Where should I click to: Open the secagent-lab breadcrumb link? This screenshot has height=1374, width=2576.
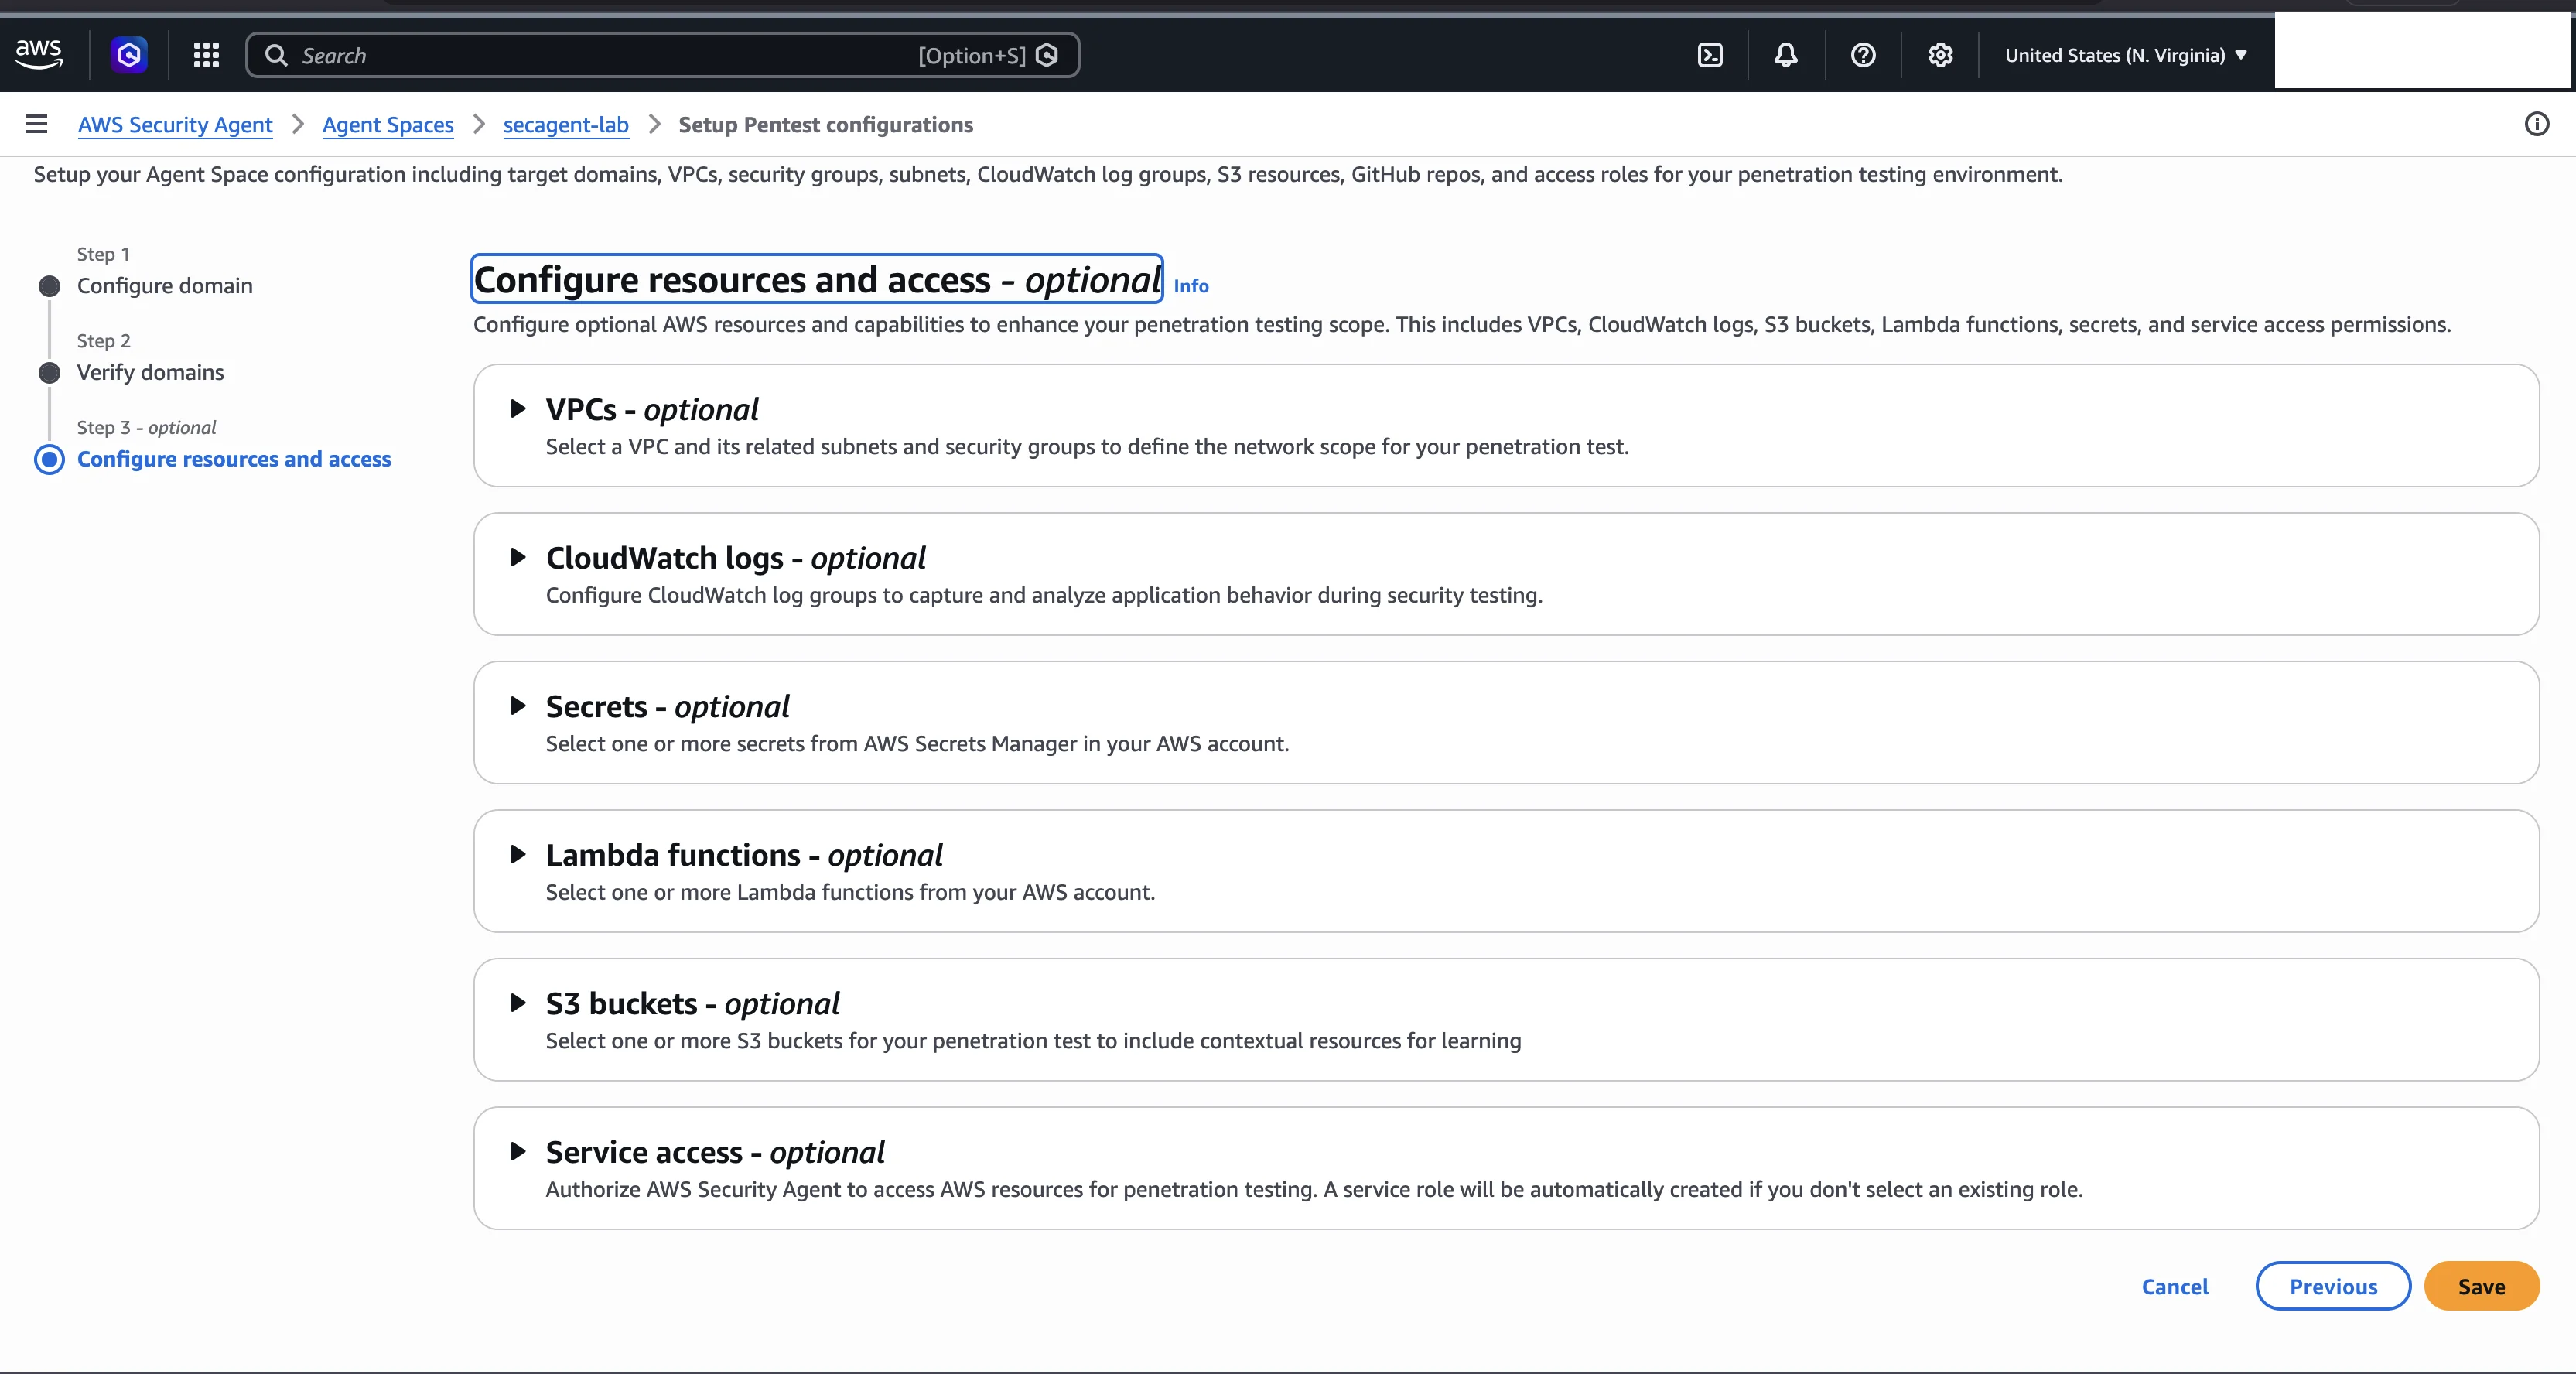click(566, 124)
